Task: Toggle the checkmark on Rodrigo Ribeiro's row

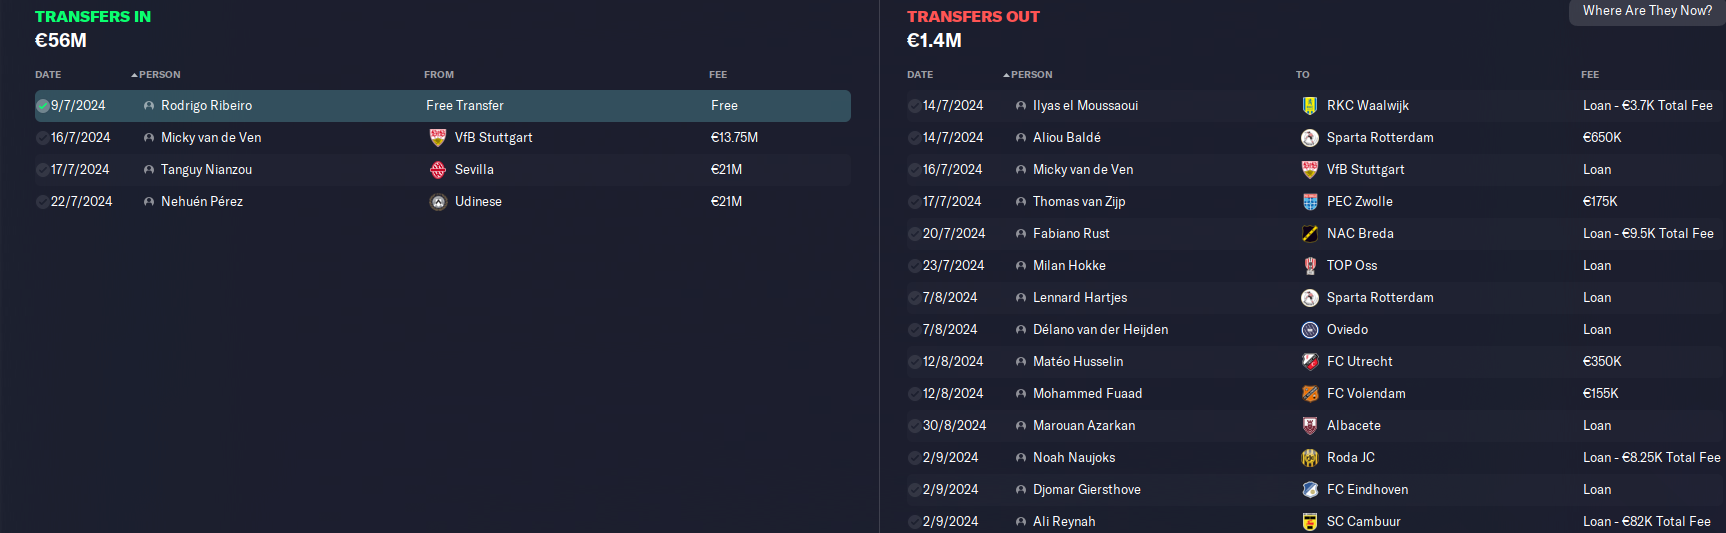Action: 43,105
